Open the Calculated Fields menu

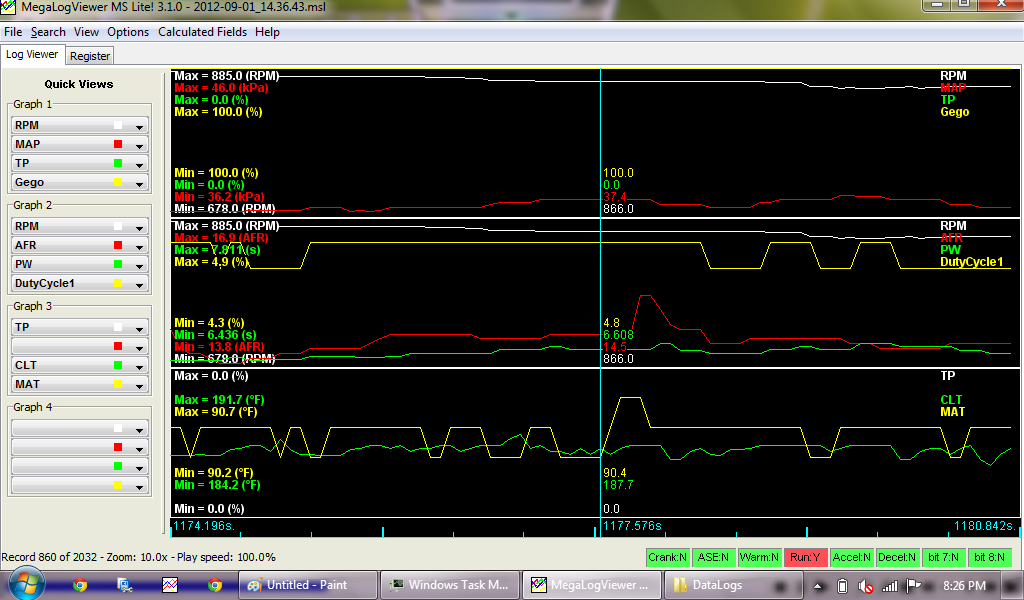click(x=203, y=32)
